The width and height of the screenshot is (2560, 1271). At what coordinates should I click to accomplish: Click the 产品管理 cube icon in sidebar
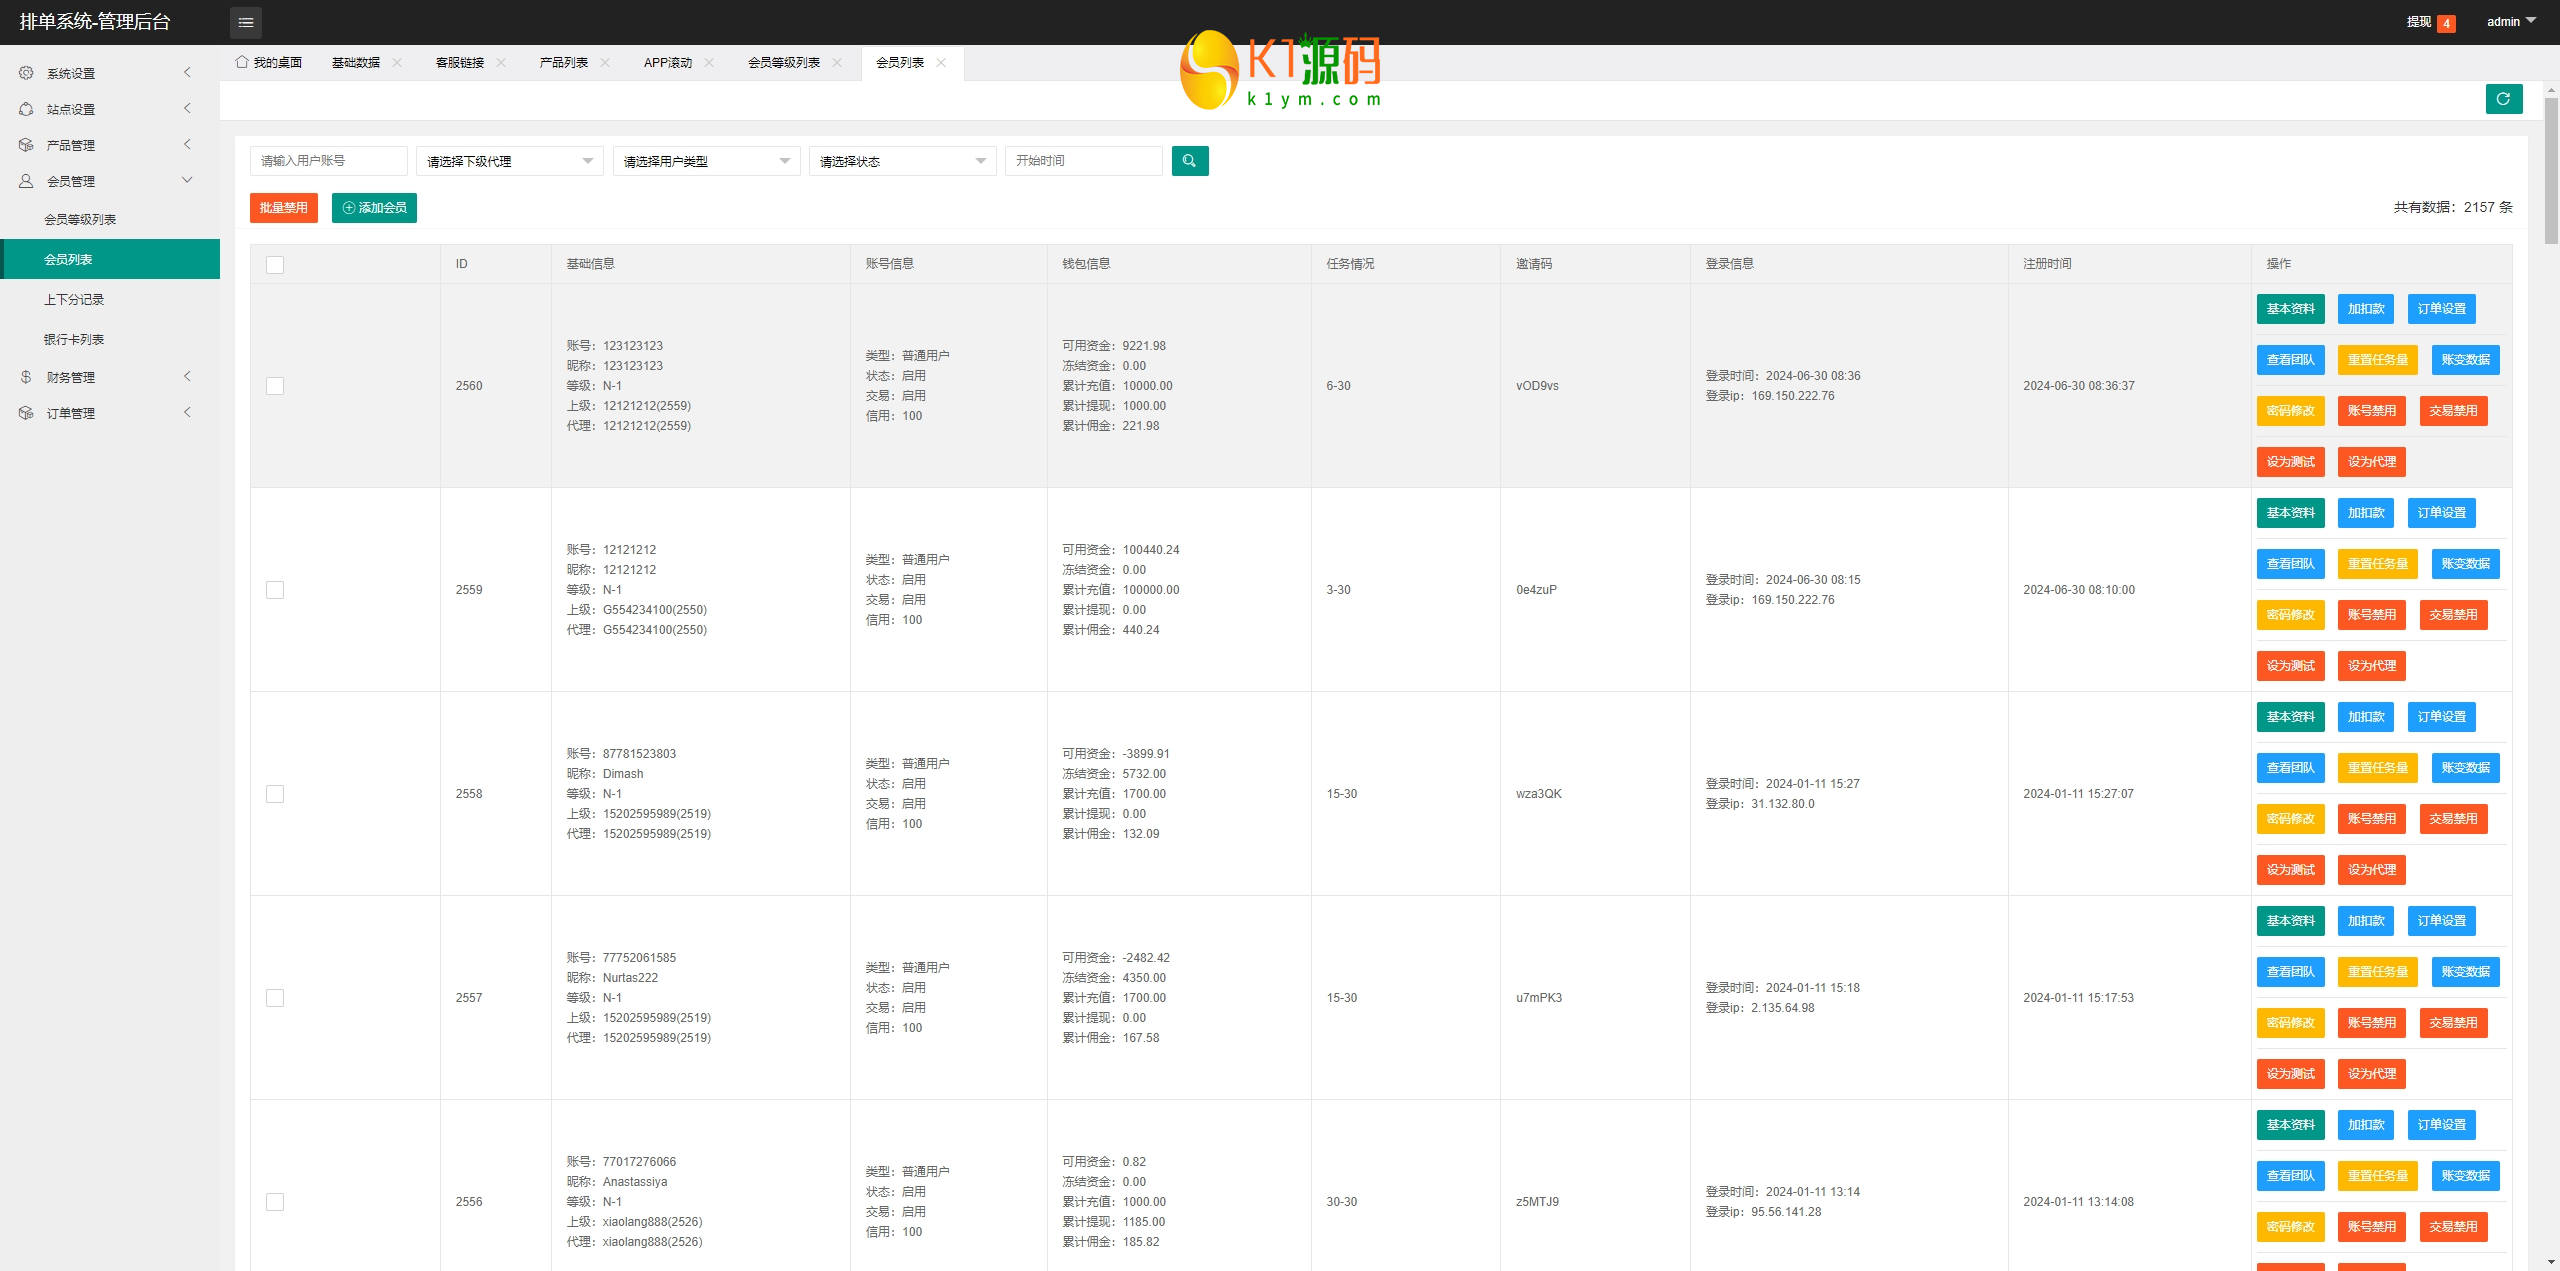26,145
